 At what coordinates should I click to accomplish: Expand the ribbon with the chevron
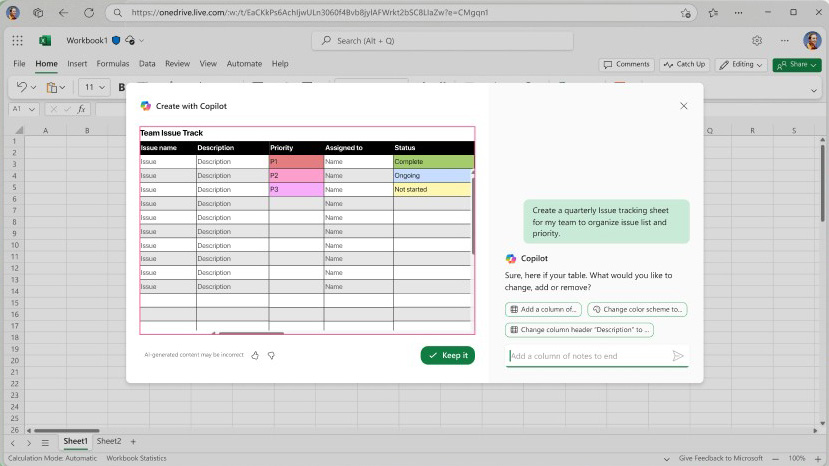pyautogui.click(x=814, y=90)
